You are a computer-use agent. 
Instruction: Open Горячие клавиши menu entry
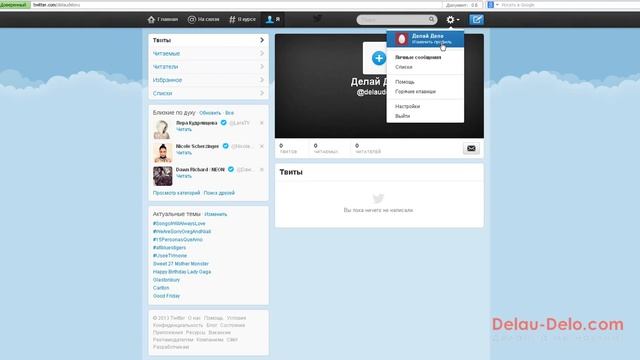click(x=415, y=91)
